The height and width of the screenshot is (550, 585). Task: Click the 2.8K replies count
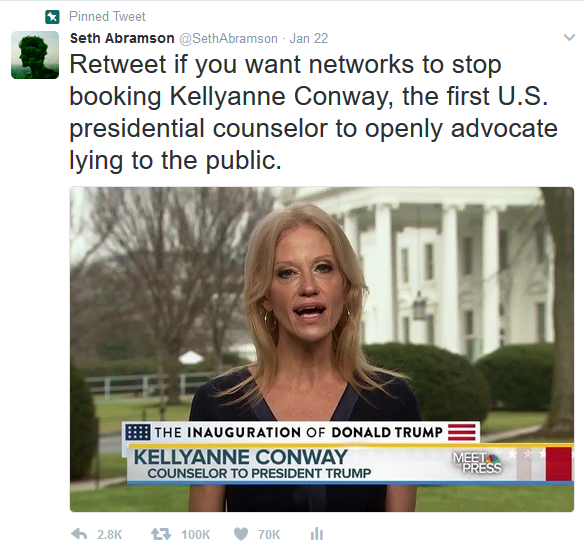(x=109, y=535)
